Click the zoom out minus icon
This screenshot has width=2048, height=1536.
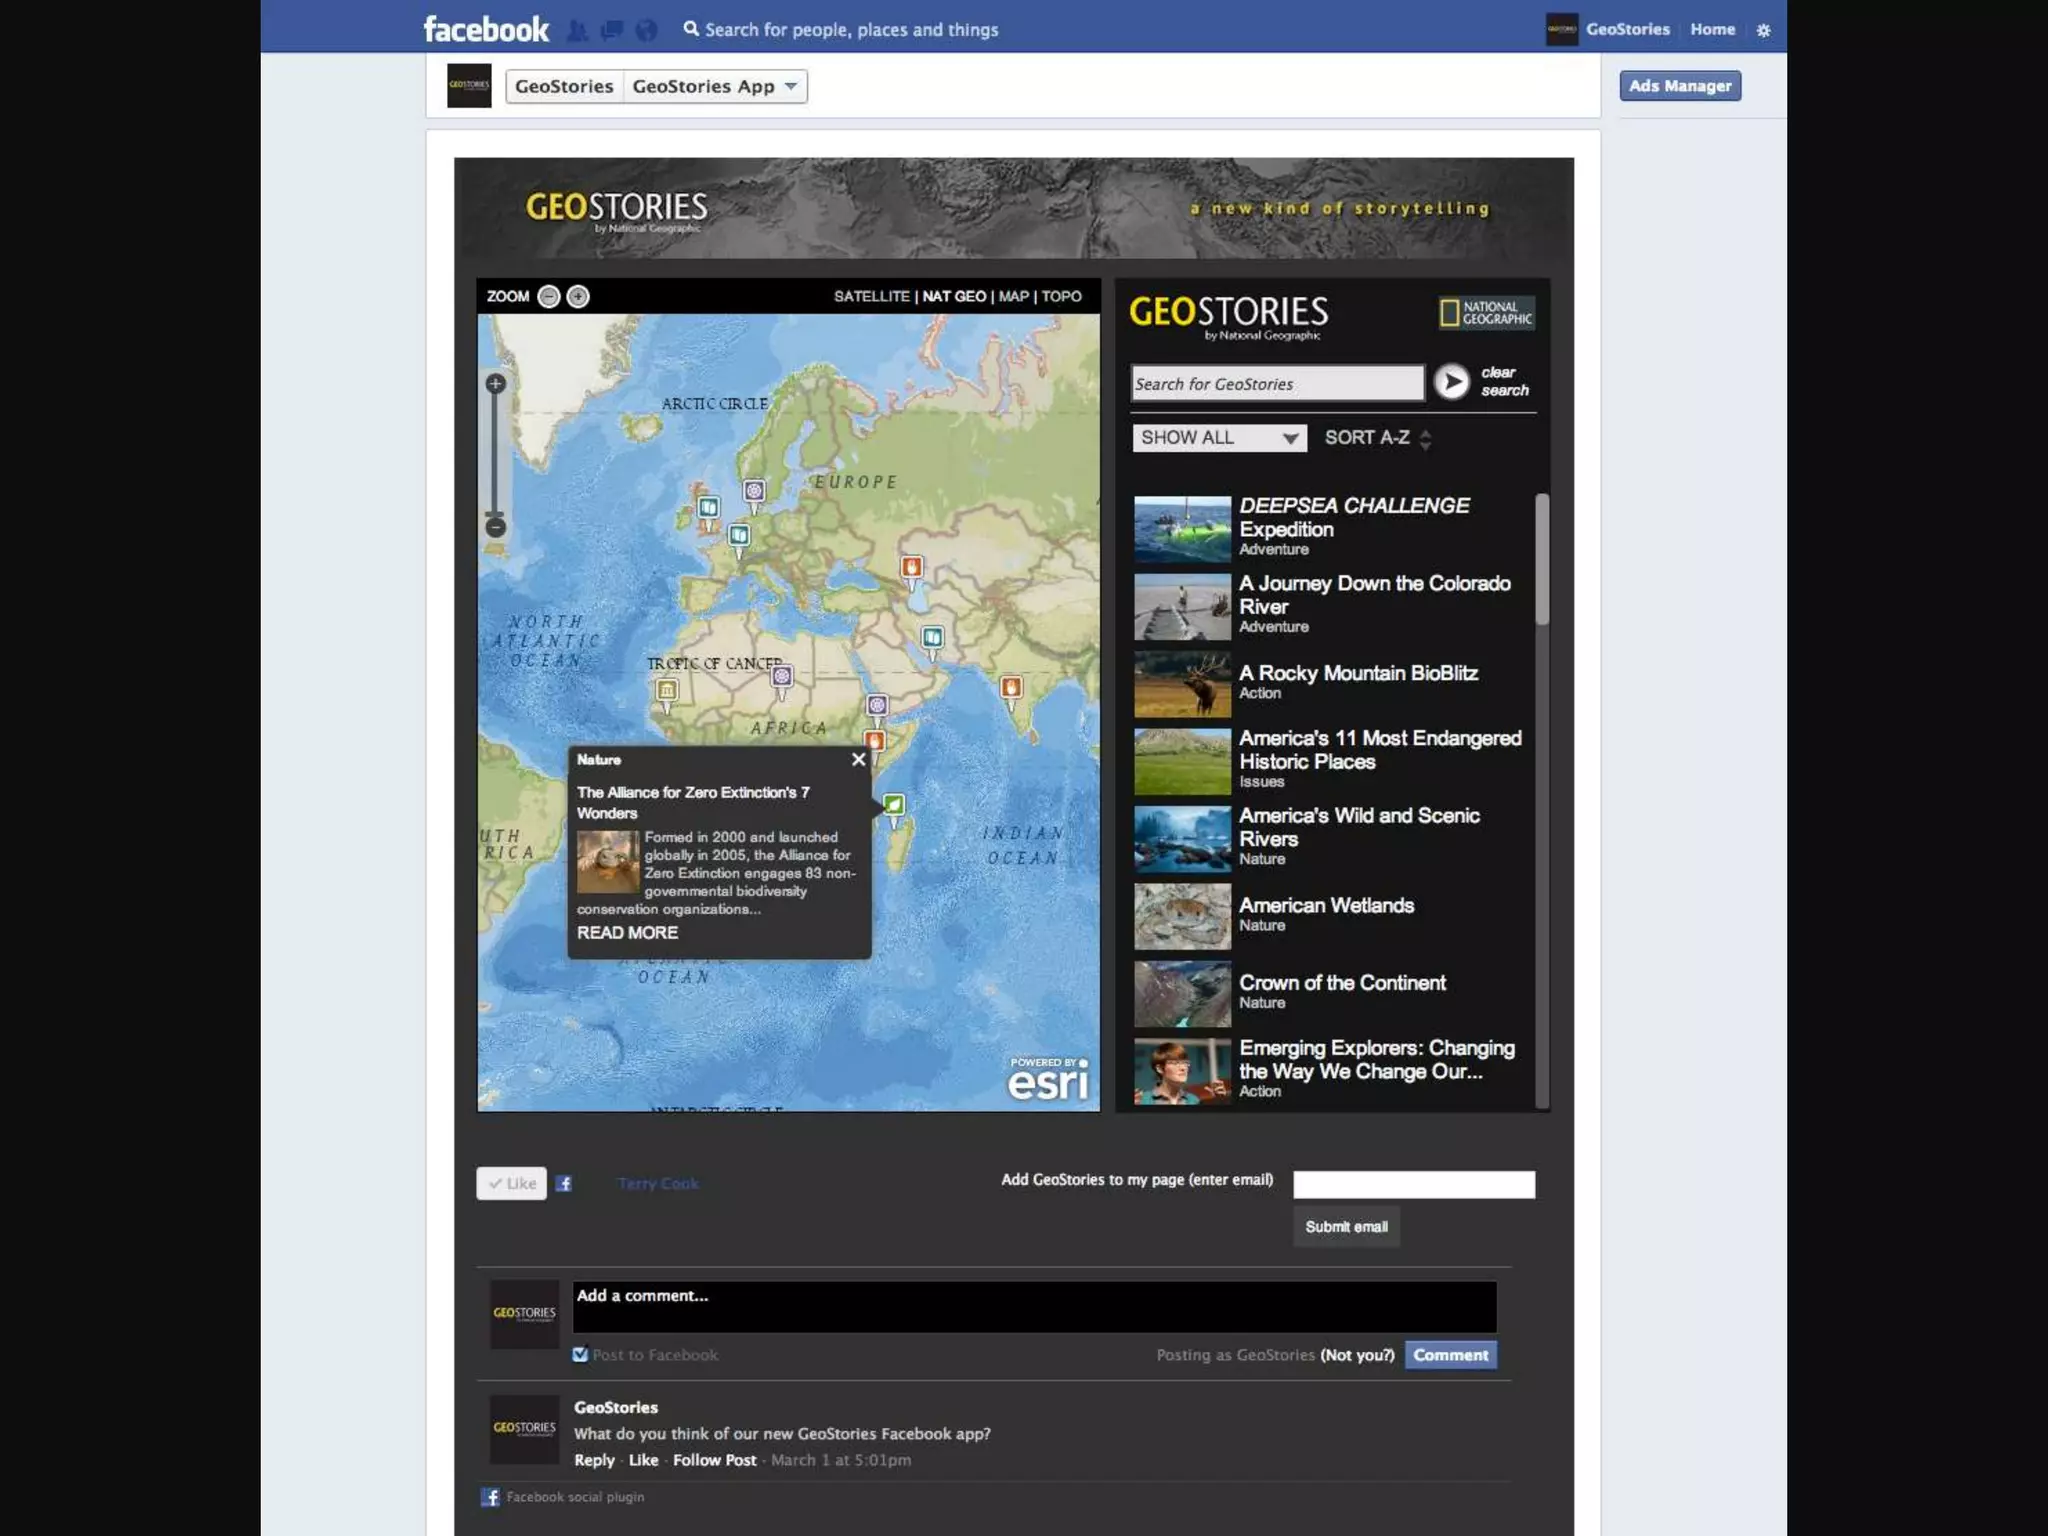coord(548,296)
